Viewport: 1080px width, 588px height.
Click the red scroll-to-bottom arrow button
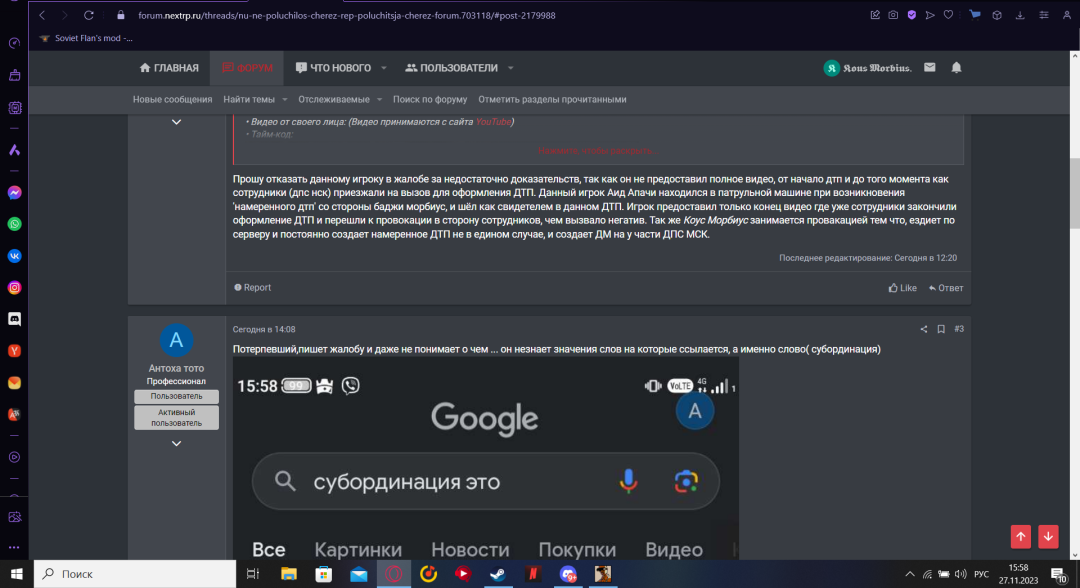pos(1048,536)
